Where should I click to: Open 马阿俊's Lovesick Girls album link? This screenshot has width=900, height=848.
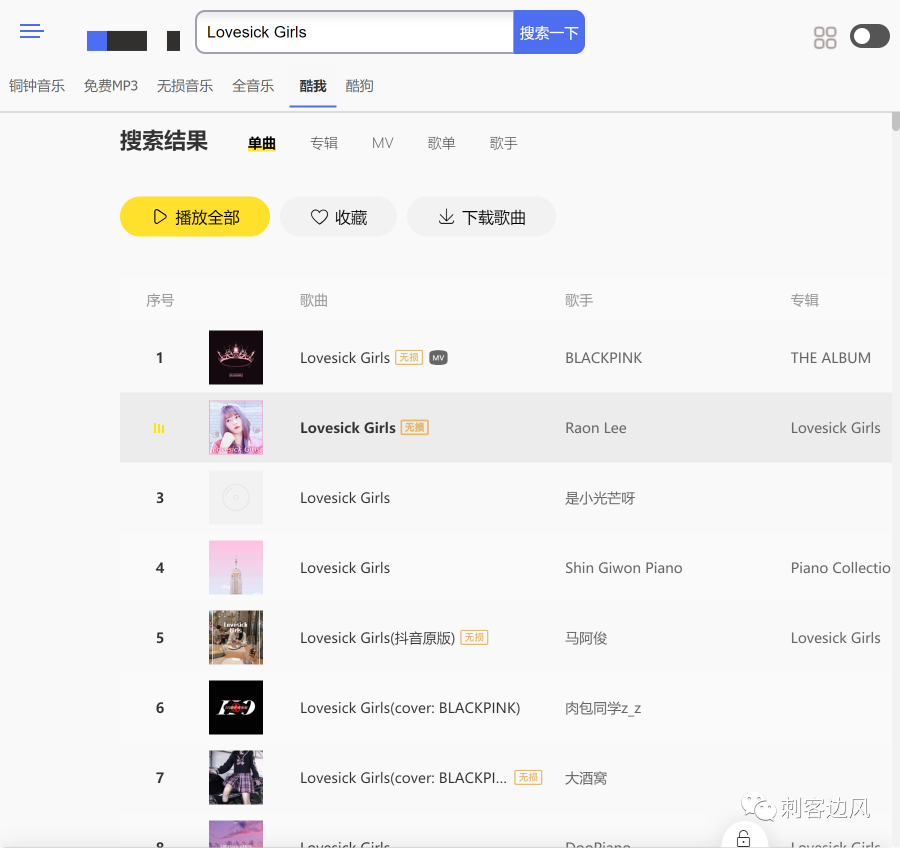tap(835, 638)
